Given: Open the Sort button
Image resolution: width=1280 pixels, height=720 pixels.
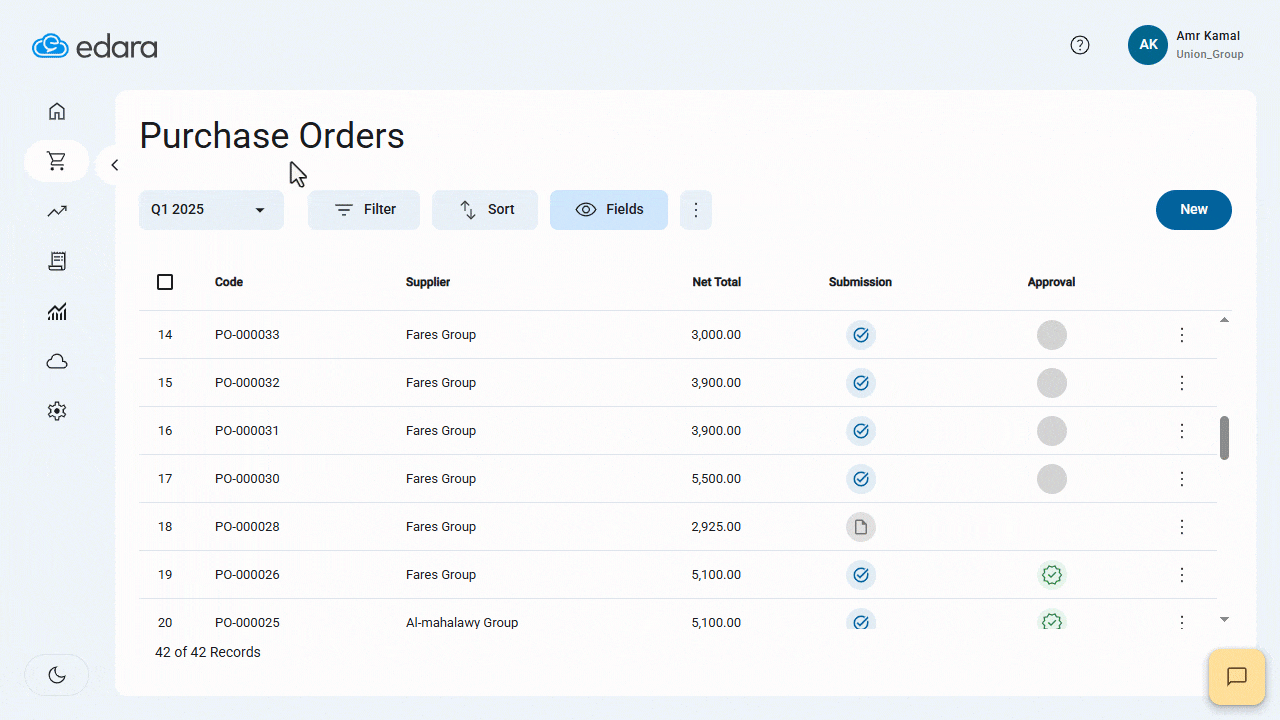Looking at the screenshot, I should tap(485, 210).
